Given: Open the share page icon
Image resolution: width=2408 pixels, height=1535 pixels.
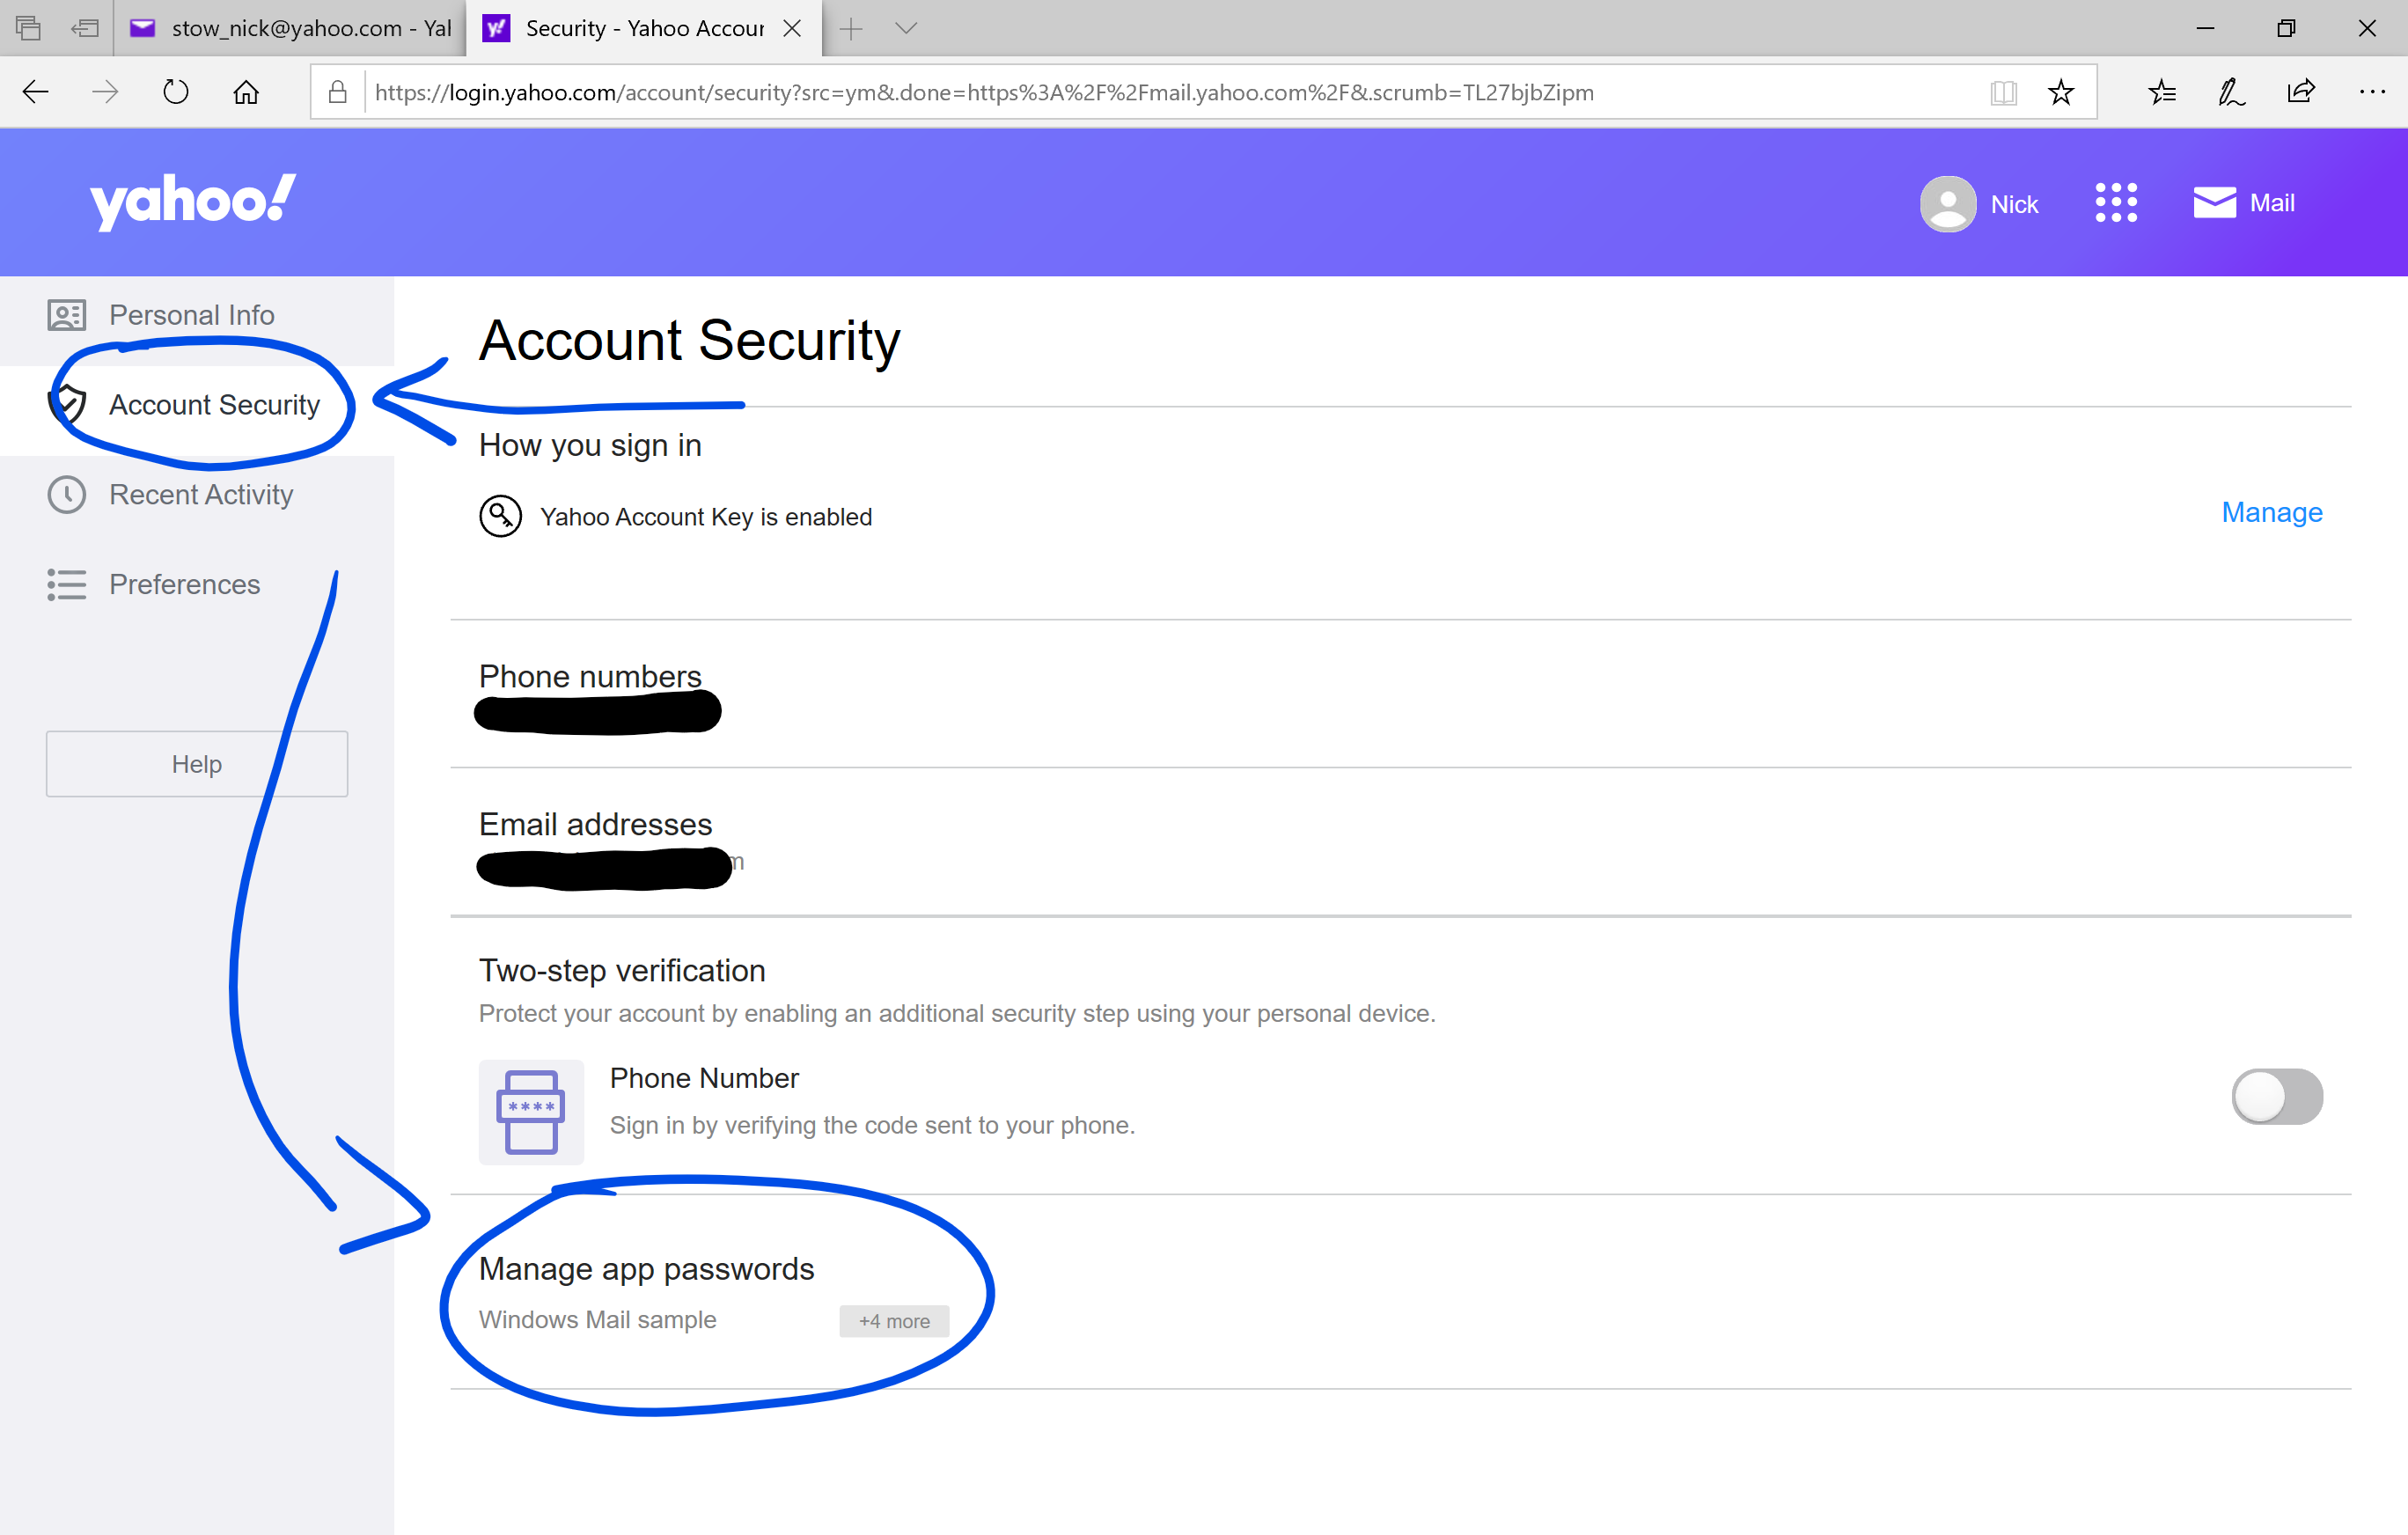Looking at the screenshot, I should point(2301,92).
